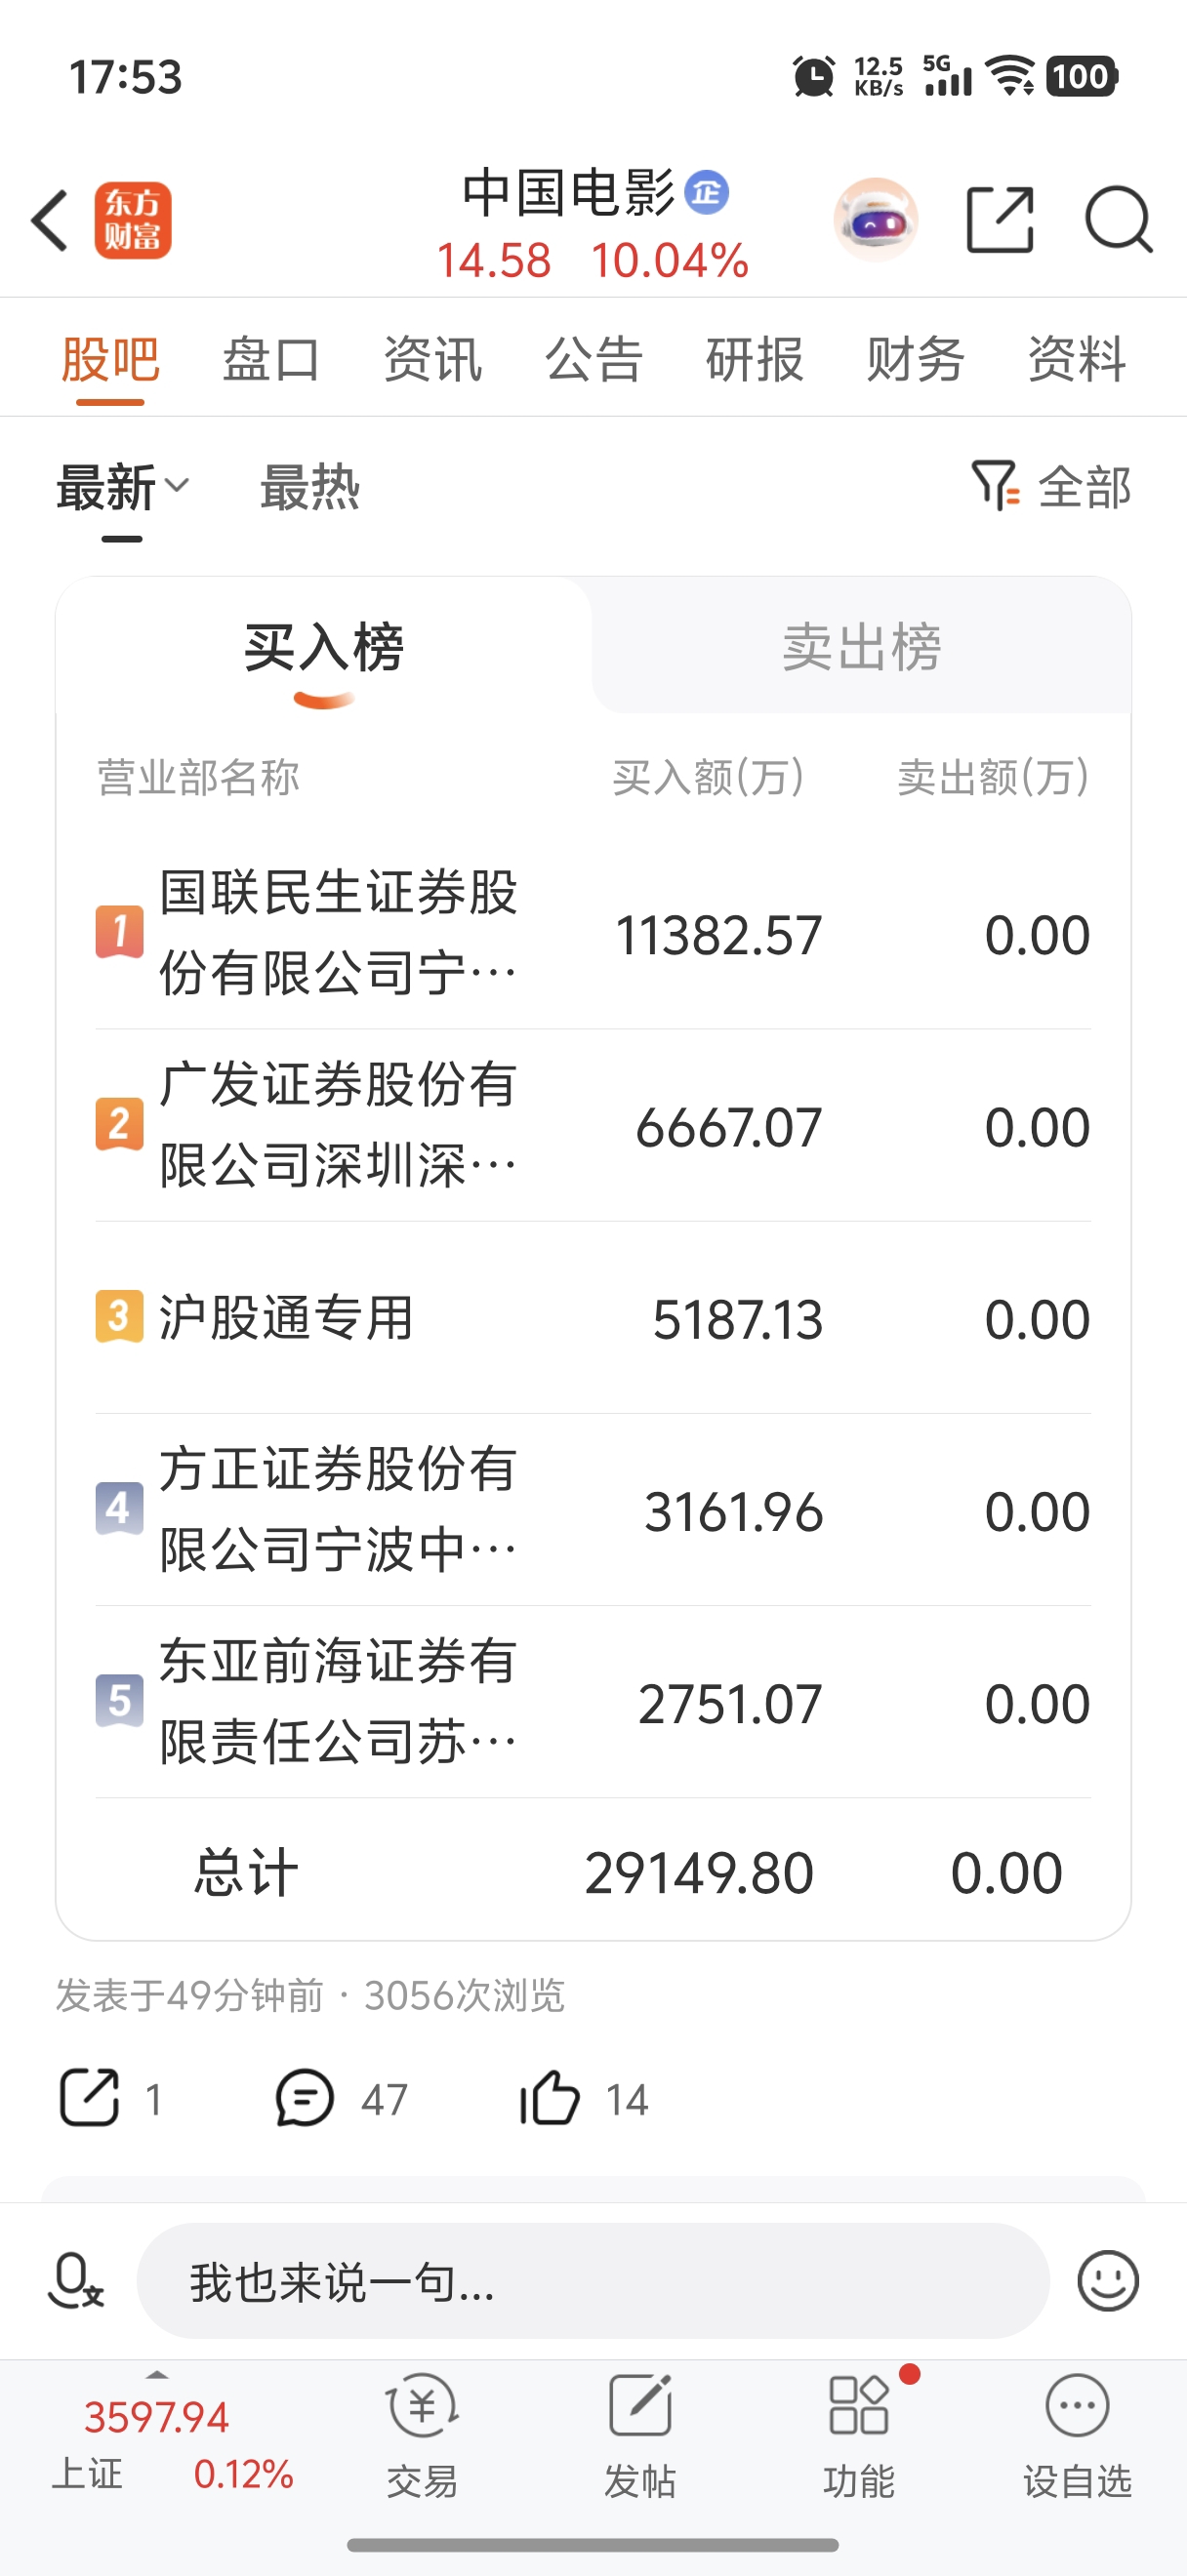Tap the comment bubble icon

[x=304, y=2097]
